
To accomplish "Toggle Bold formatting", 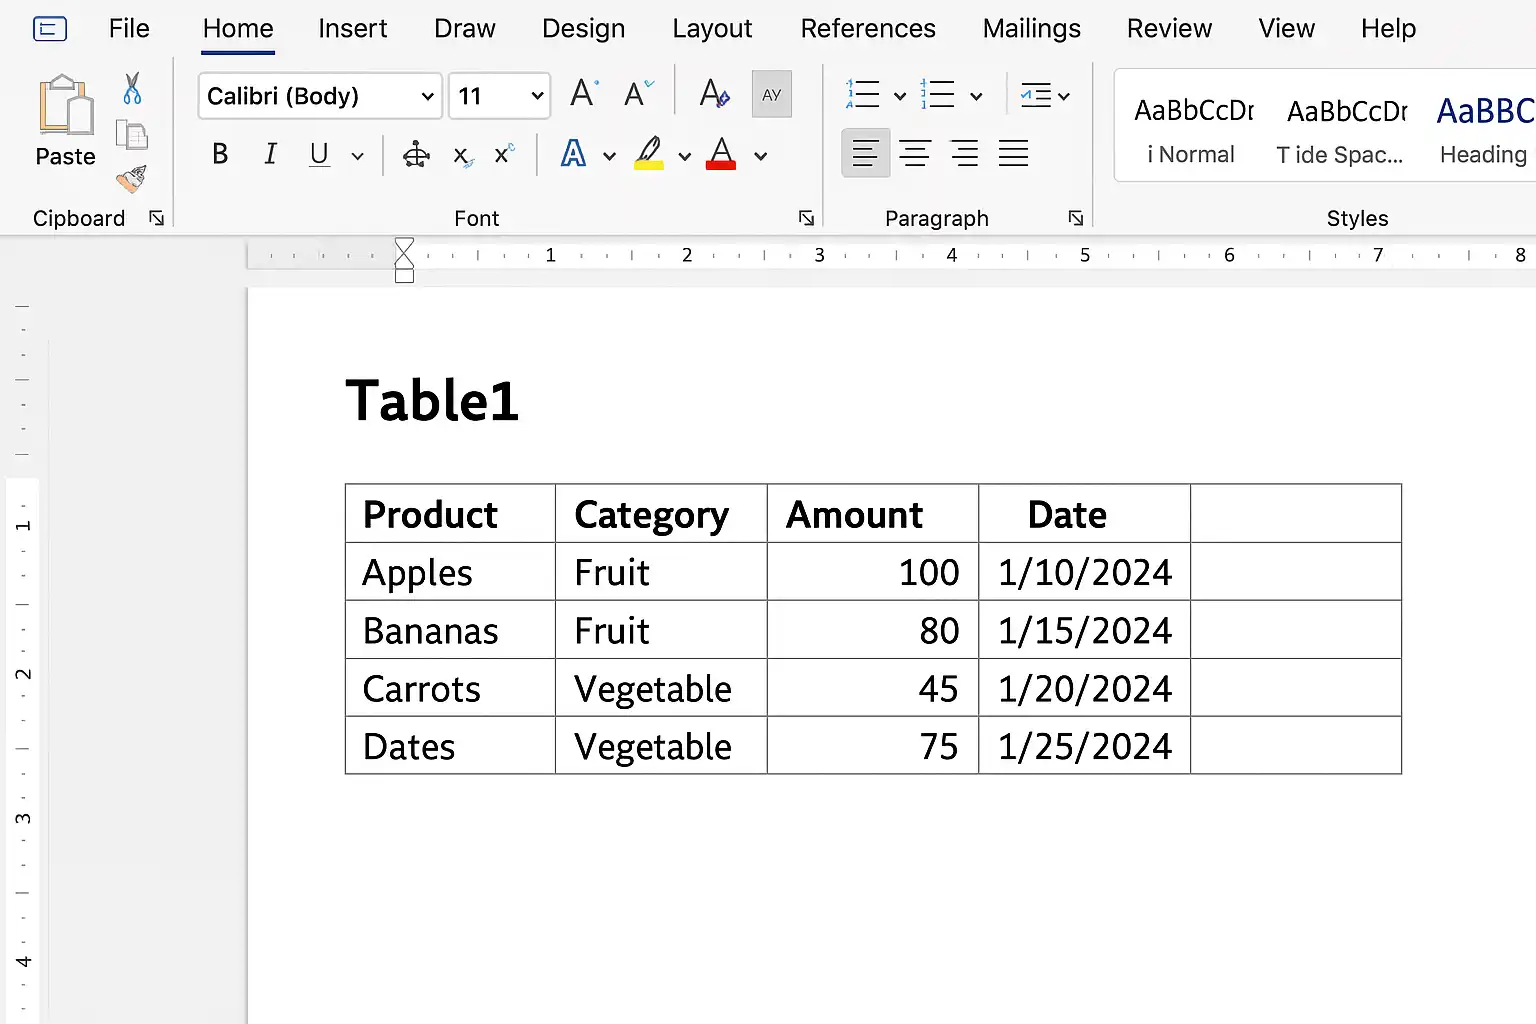I will coord(220,155).
